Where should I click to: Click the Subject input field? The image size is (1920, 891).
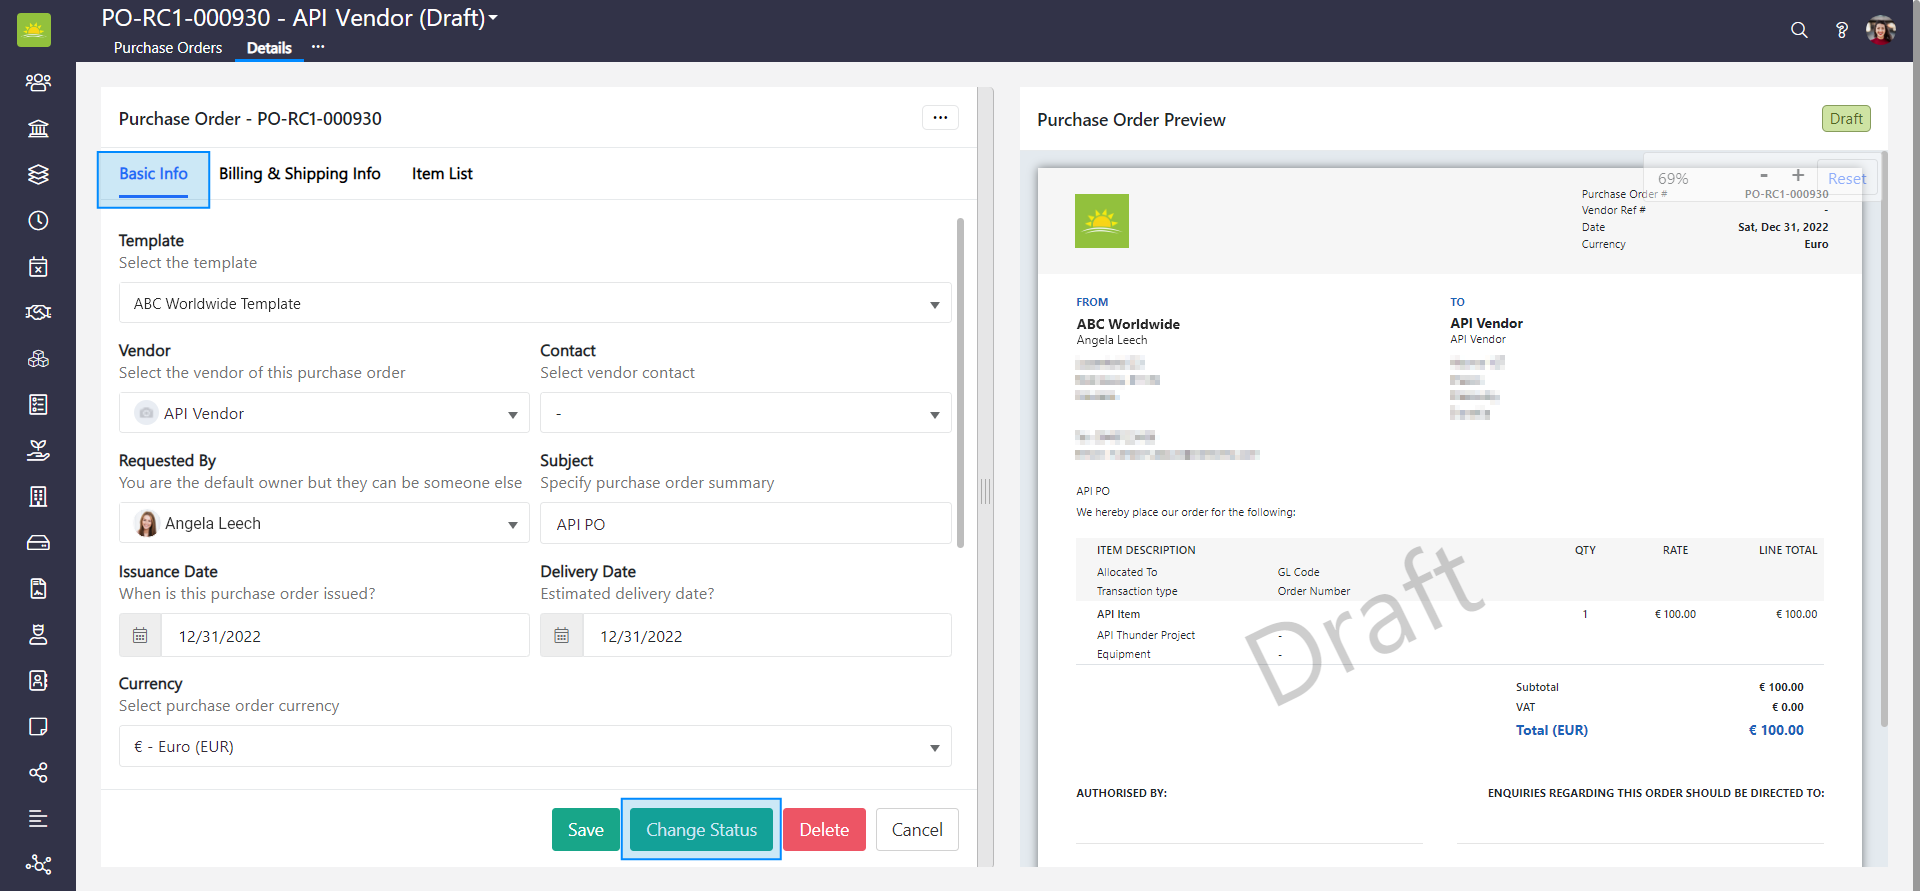pyautogui.click(x=745, y=524)
